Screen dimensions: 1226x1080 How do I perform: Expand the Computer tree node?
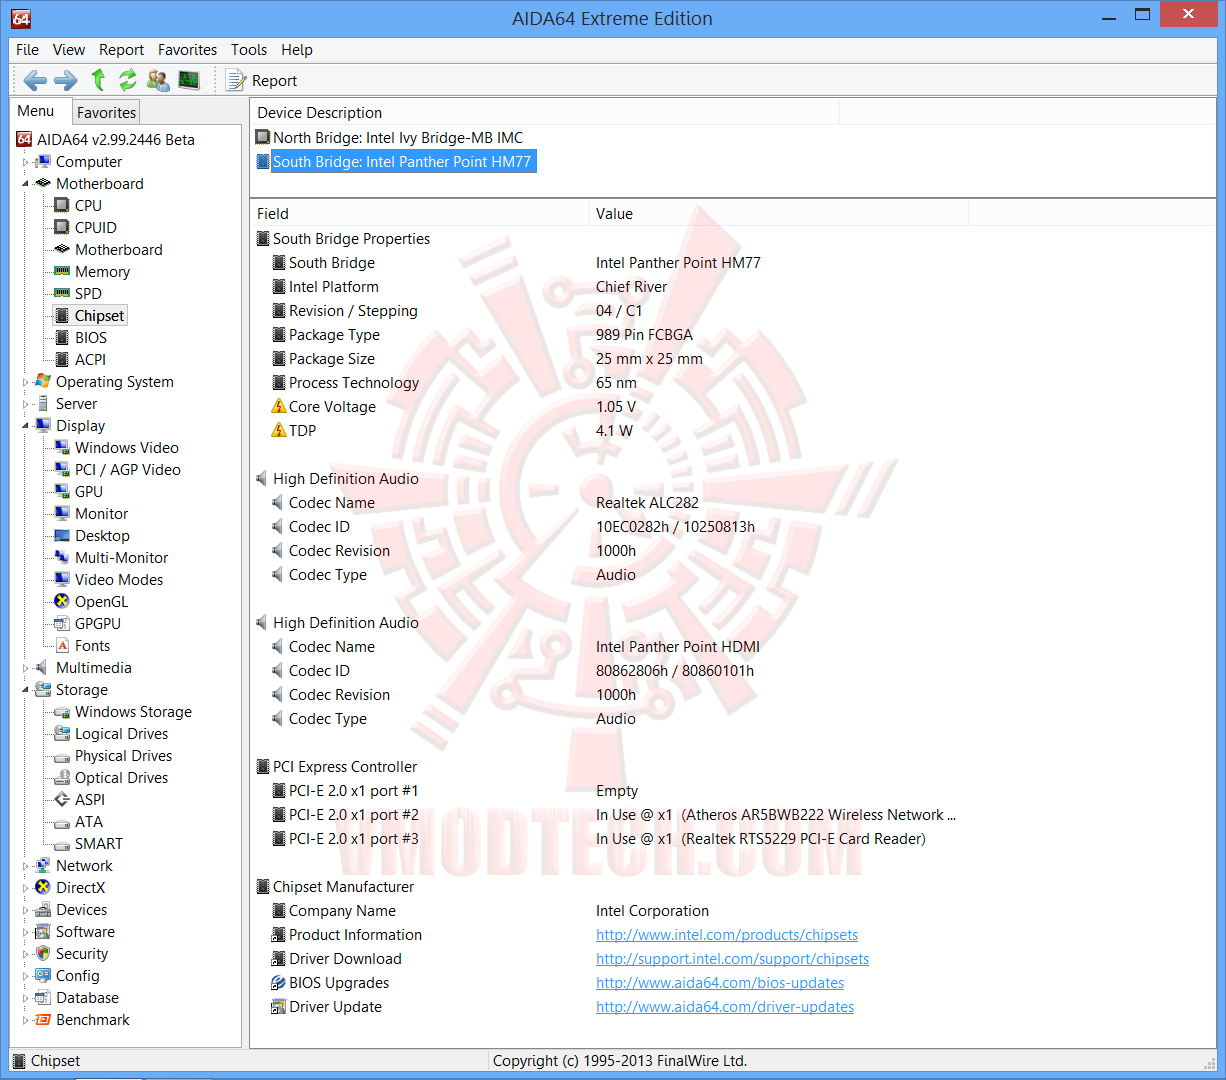(x=26, y=162)
